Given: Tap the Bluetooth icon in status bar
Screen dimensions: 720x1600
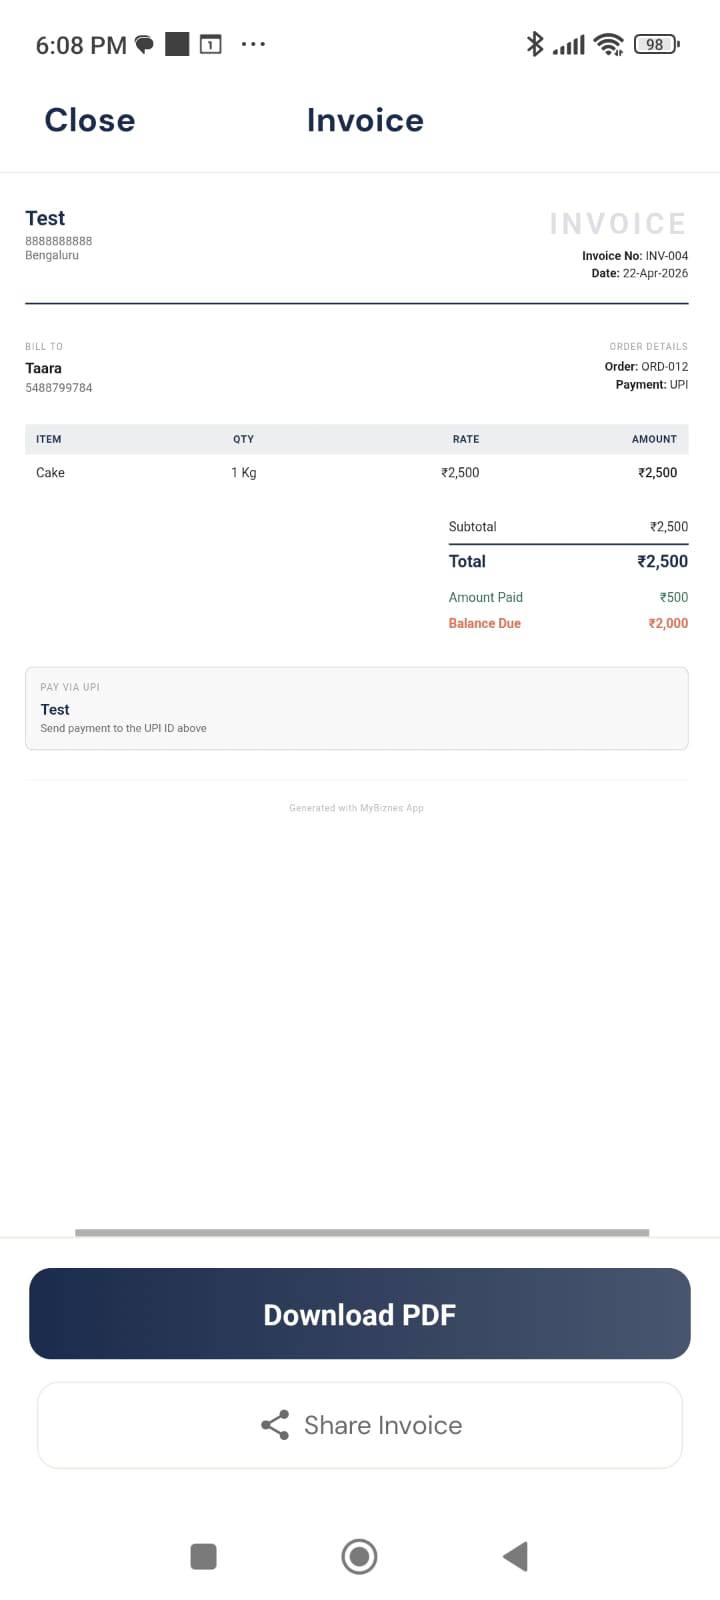Looking at the screenshot, I should tap(535, 44).
